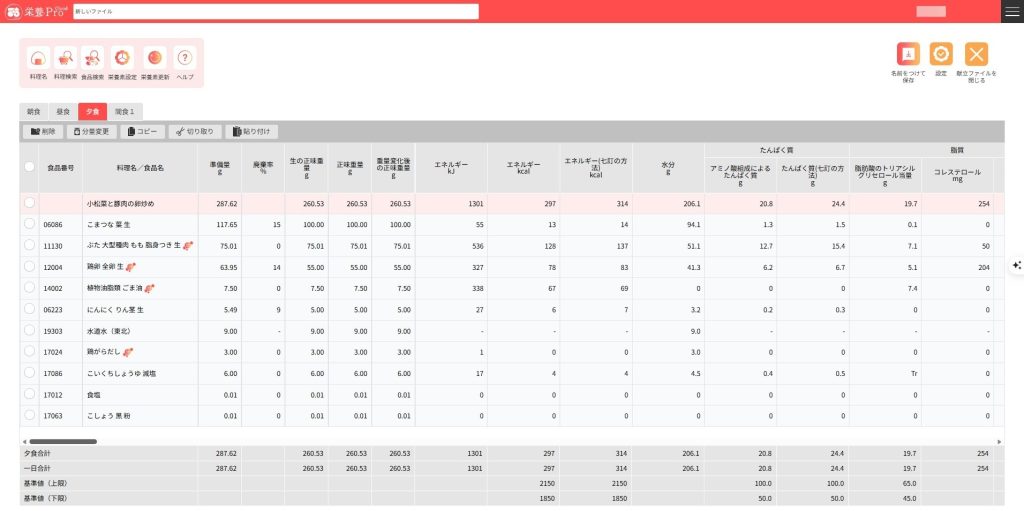Click the 削除 delete button

tap(44, 131)
